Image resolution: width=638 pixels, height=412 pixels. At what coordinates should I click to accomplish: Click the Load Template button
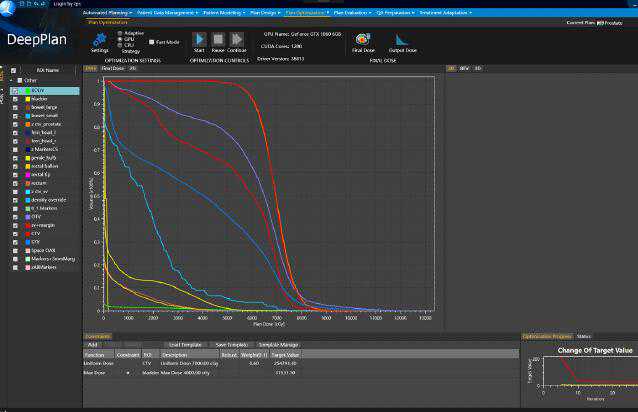click(186, 345)
